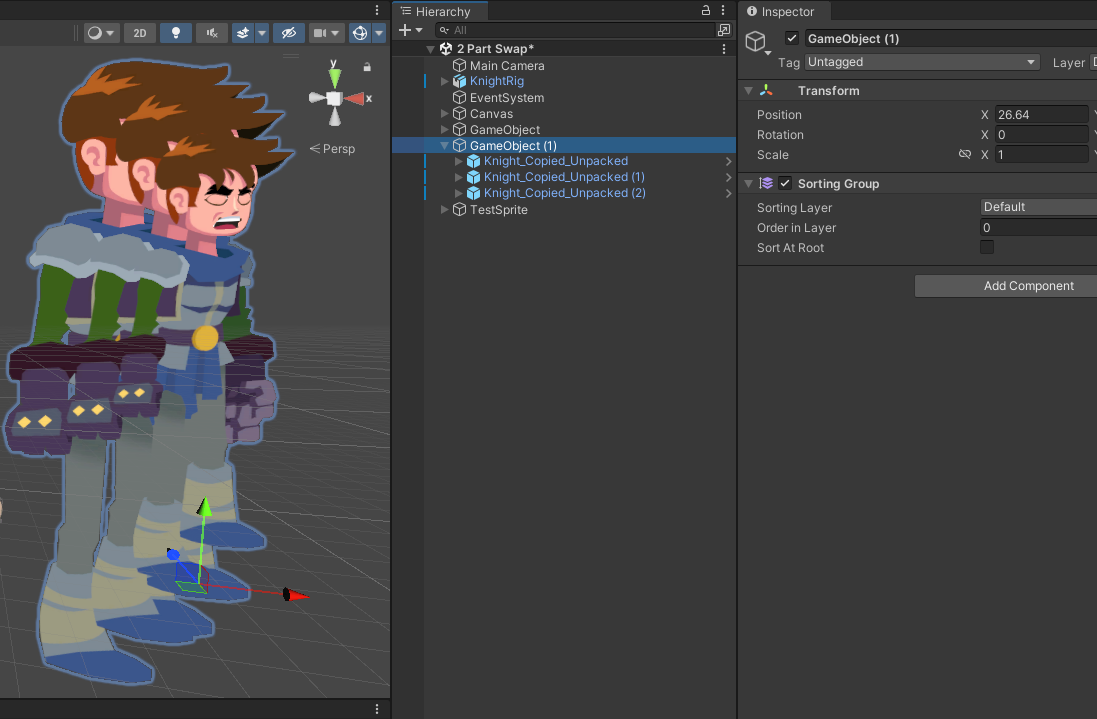Open 2 Part Swap scene options menu
The height and width of the screenshot is (719, 1097).
coord(724,49)
